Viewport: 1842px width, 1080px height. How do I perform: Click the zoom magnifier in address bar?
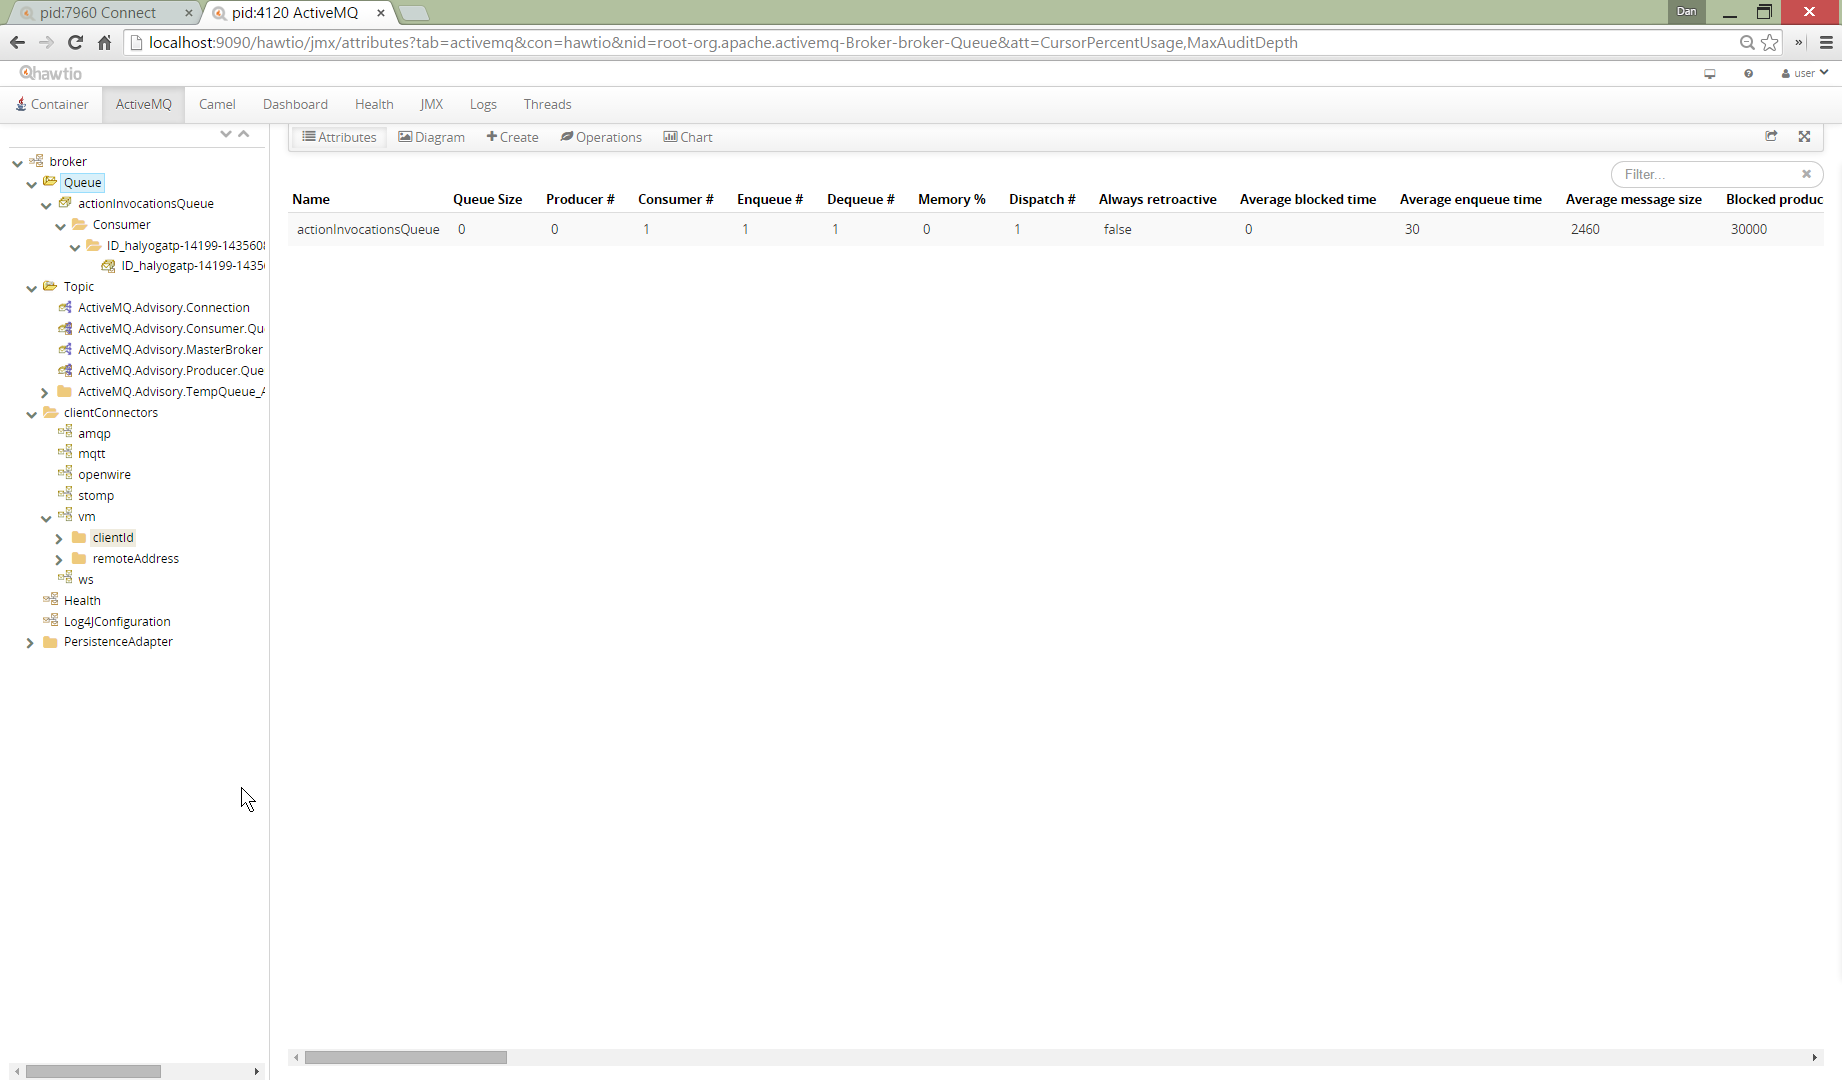click(1747, 42)
